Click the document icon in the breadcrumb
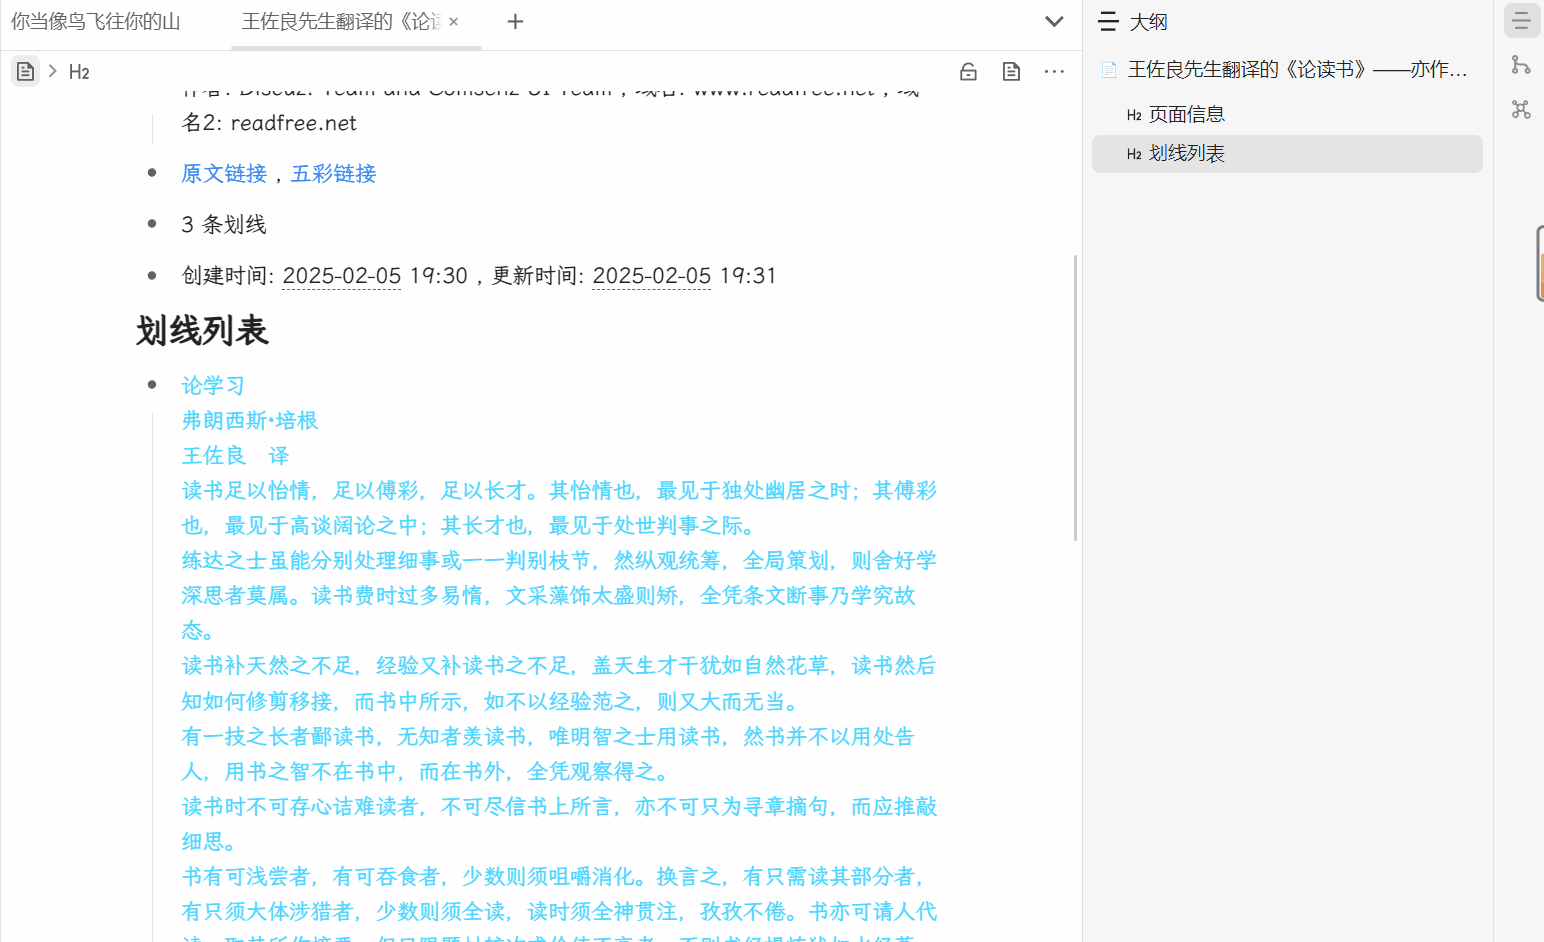 pyautogui.click(x=25, y=71)
